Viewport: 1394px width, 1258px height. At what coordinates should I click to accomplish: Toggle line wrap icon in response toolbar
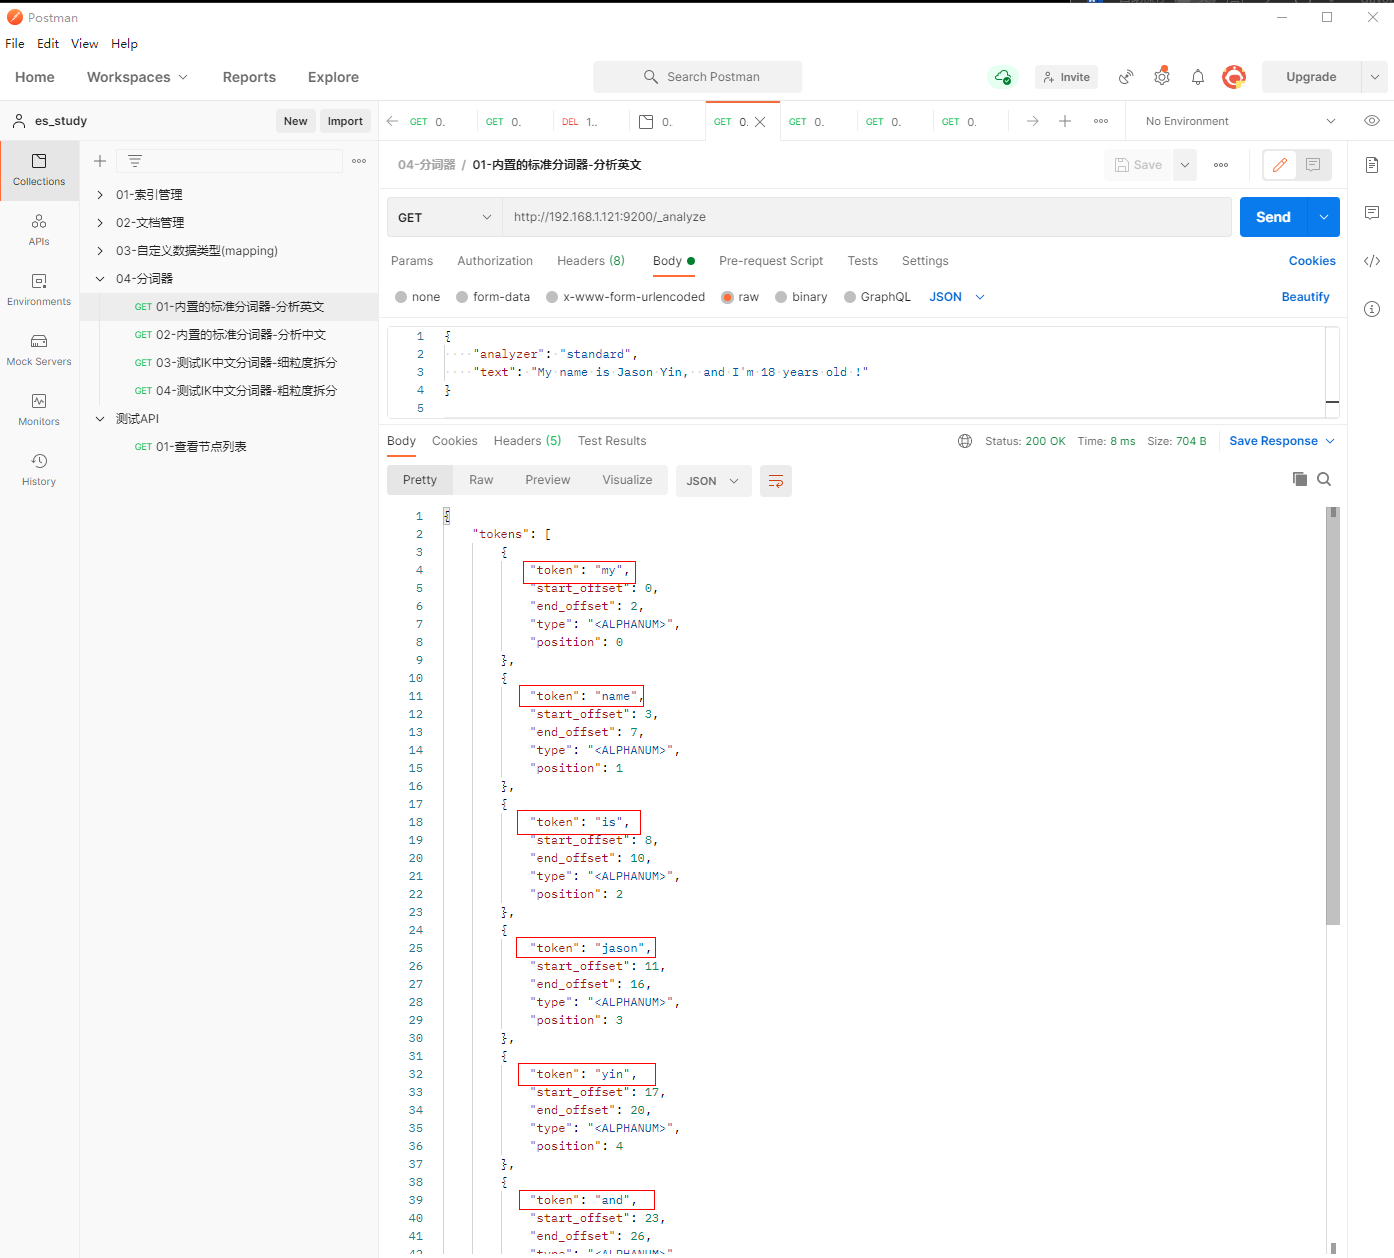(775, 481)
